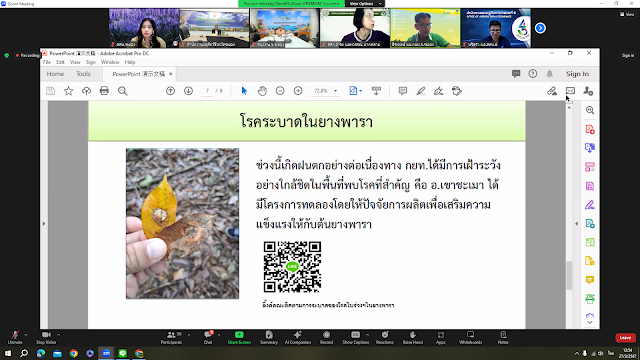Open the Sign menu
640x360 pixels.
pos(91,62)
